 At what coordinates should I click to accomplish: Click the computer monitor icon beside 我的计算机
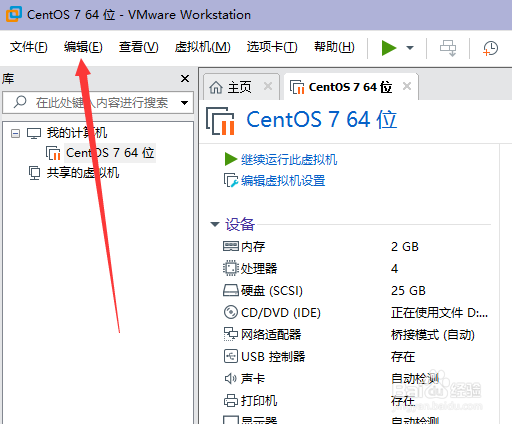tap(34, 133)
